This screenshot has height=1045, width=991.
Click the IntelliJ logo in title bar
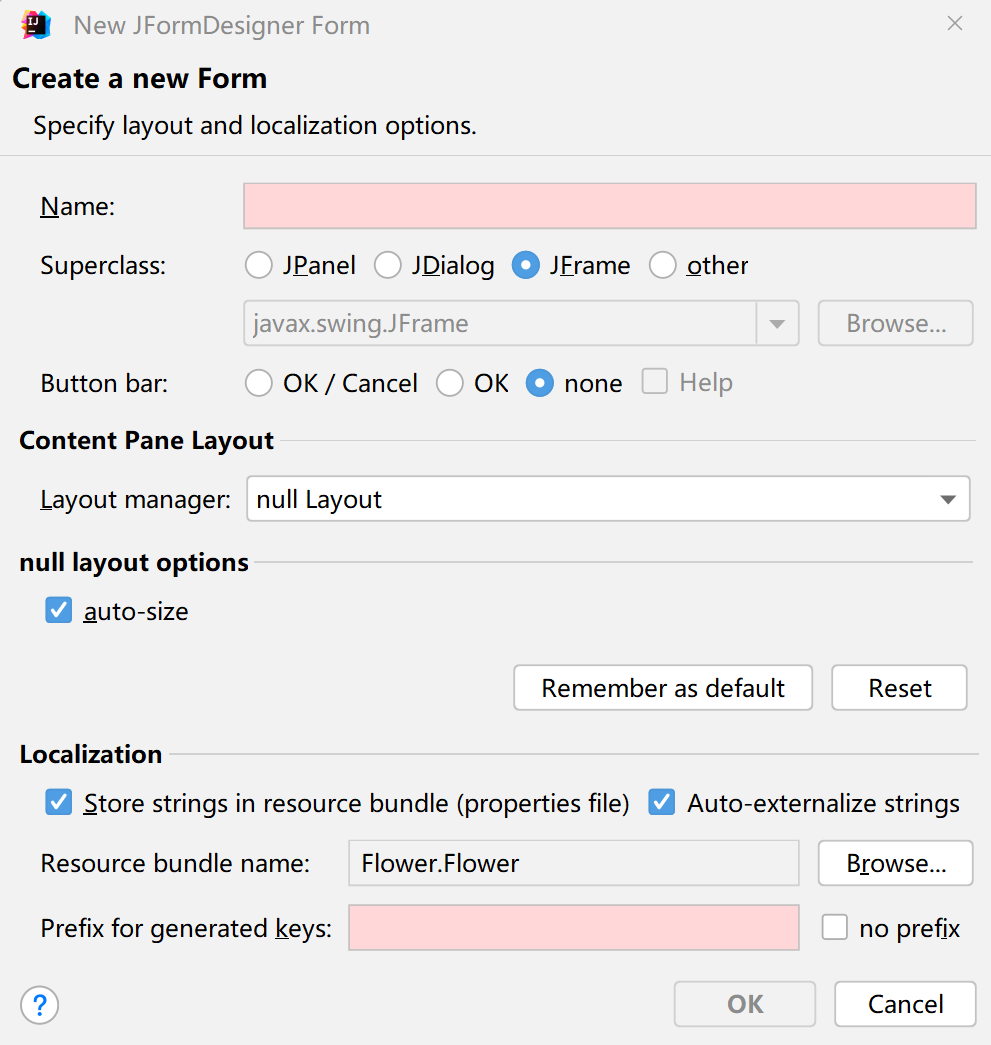click(36, 25)
